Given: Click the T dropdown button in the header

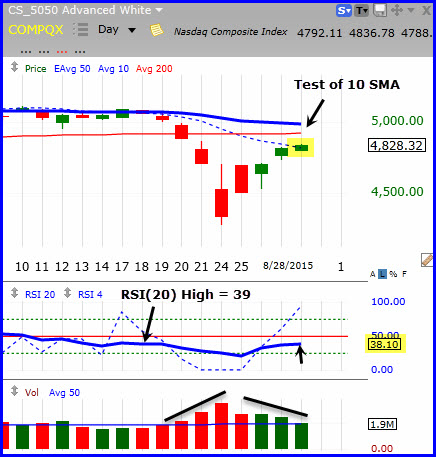Looking at the screenshot, I should coord(361,11).
